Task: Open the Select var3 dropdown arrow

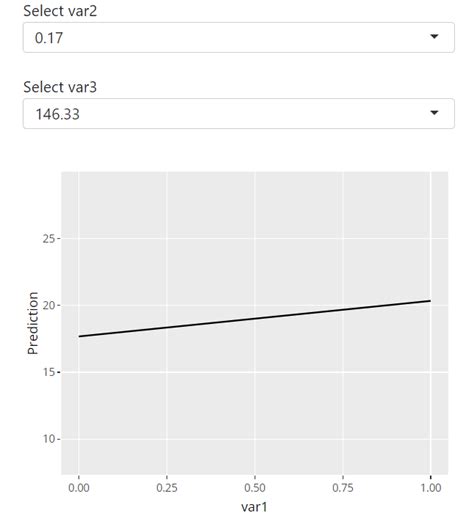Action: (x=434, y=113)
